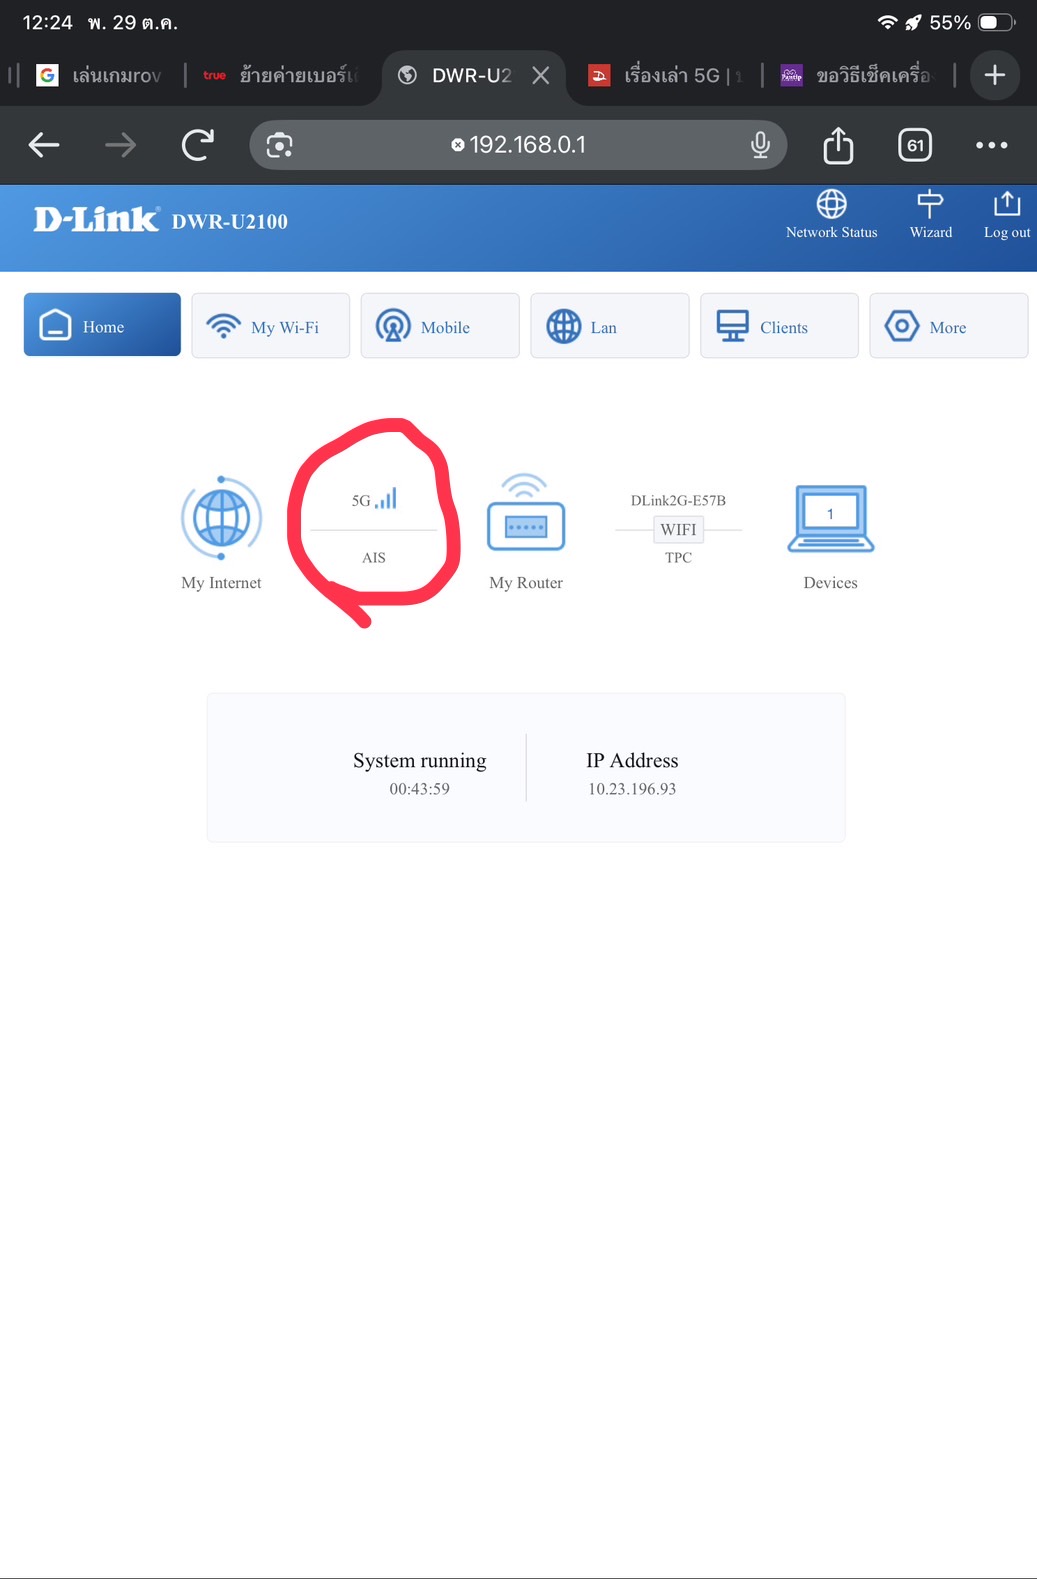This screenshot has width=1037, height=1579.
Task: Click the 5G signal strength bars
Action: [x=386, y=498]
